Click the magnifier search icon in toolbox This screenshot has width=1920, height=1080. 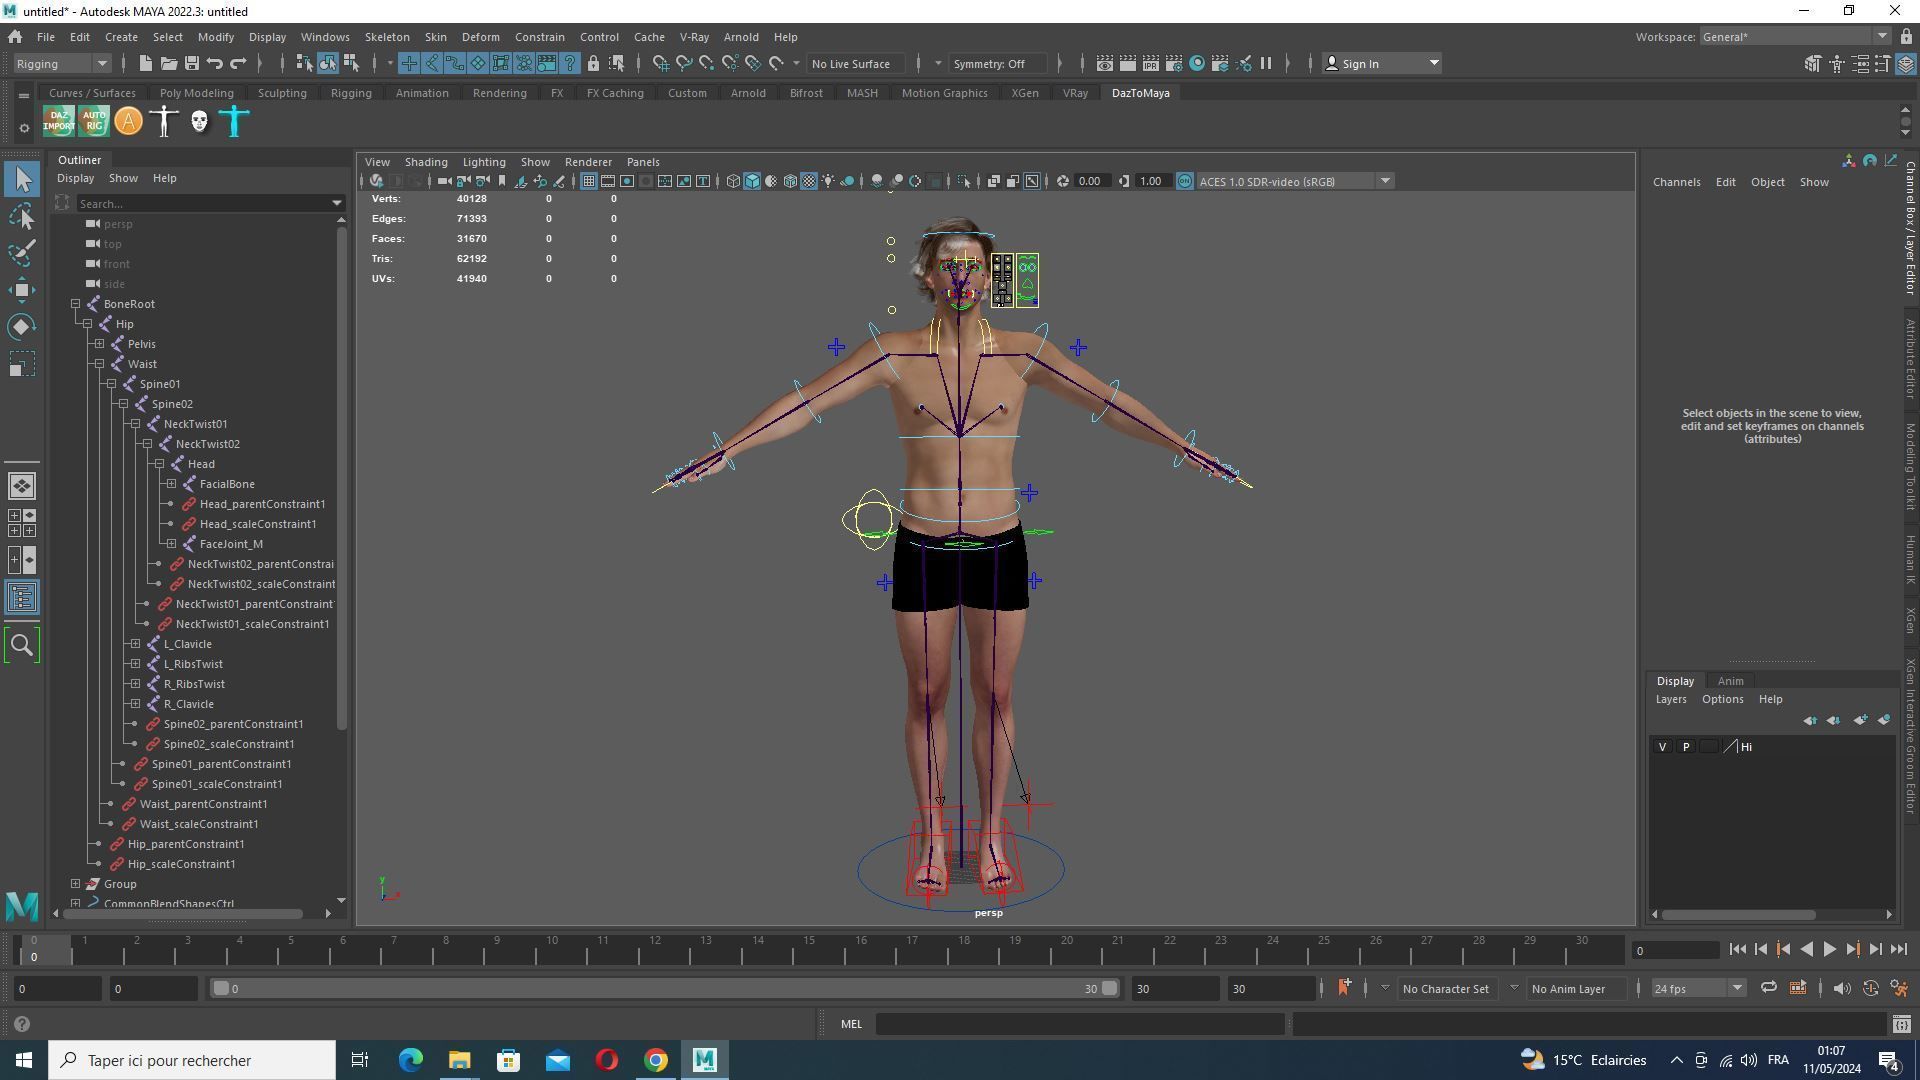pyautogui.click(x=22, y=645)
